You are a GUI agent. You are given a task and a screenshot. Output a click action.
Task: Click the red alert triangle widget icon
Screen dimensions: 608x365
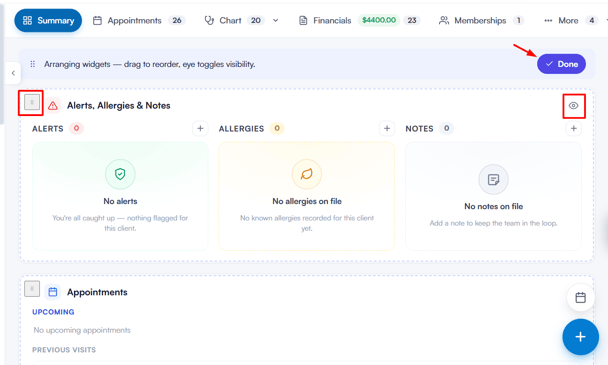point(53,106)
